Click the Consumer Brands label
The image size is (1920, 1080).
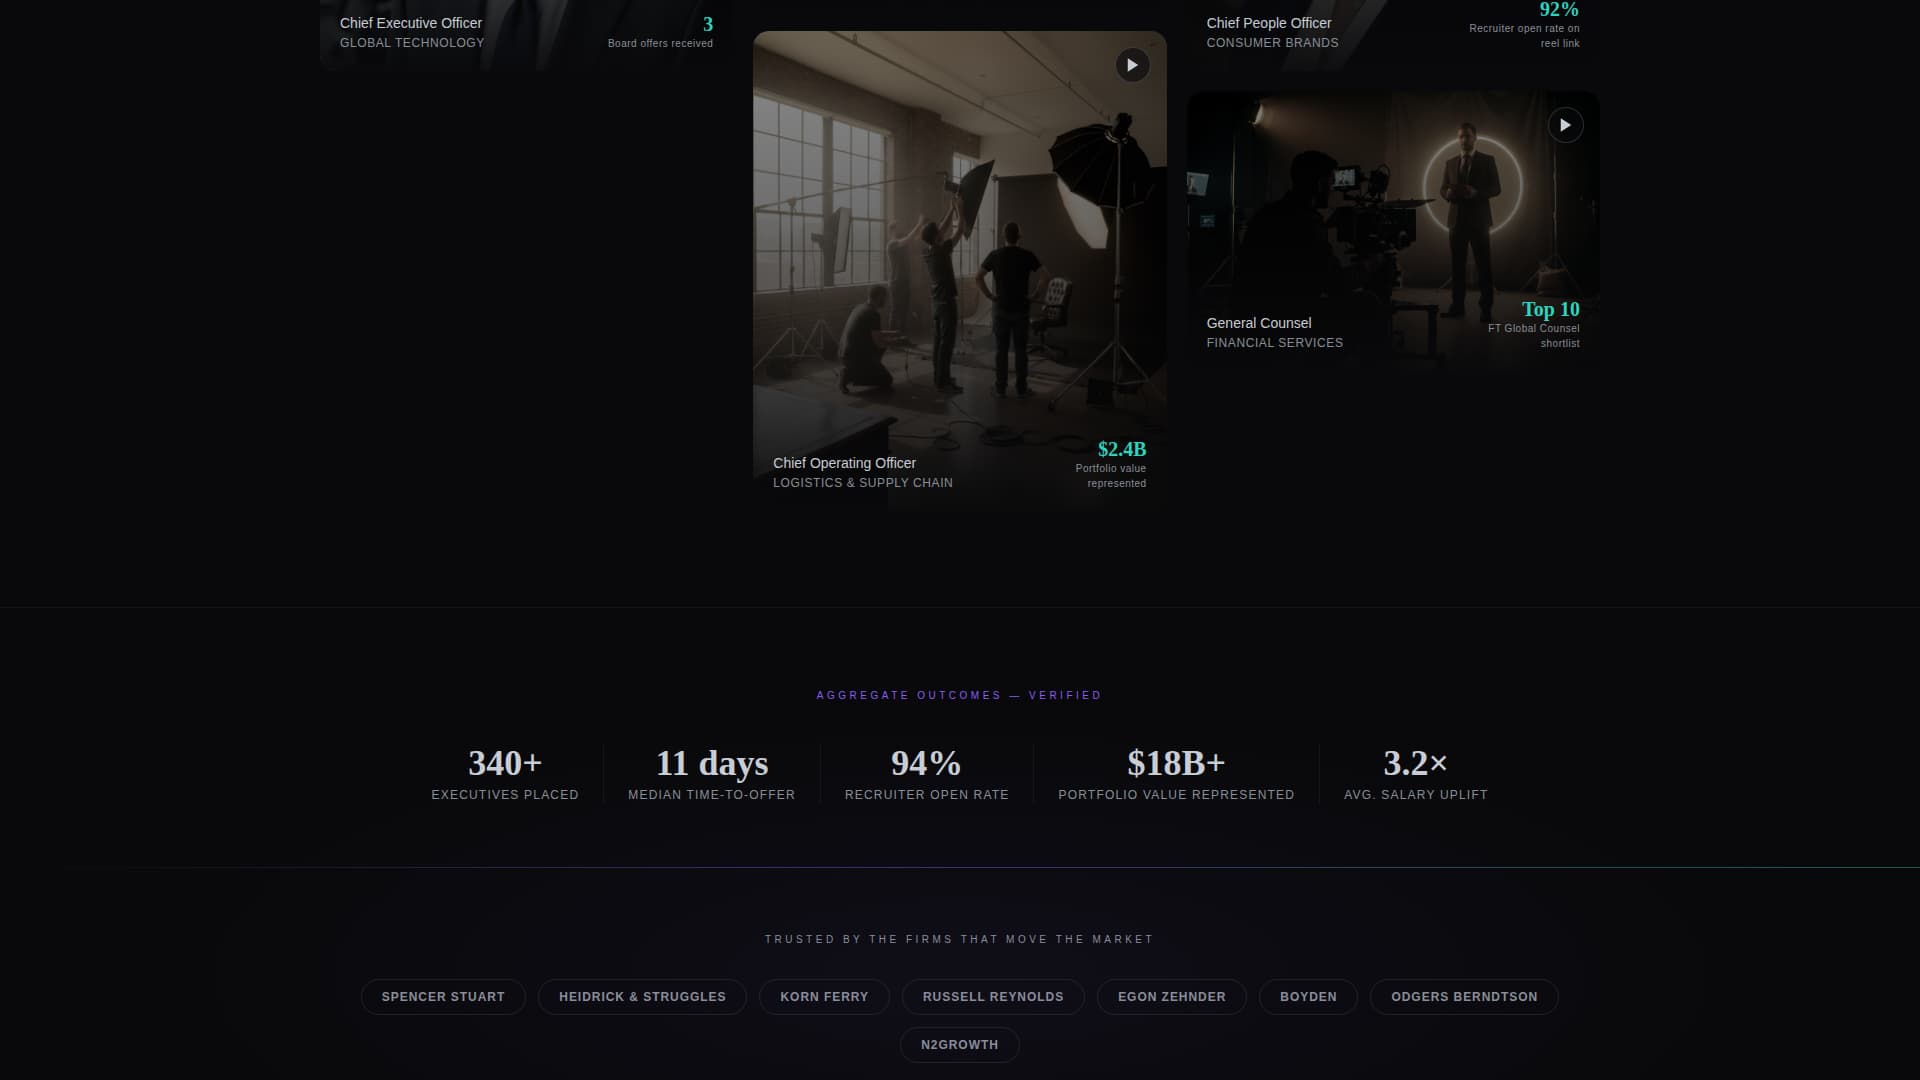1272,43
